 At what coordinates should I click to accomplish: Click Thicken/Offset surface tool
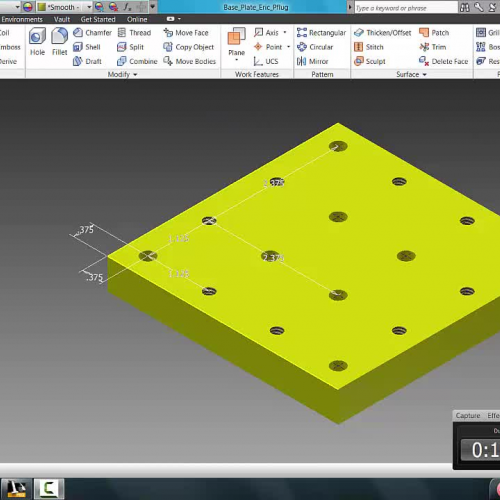click(x=382, y=33)
